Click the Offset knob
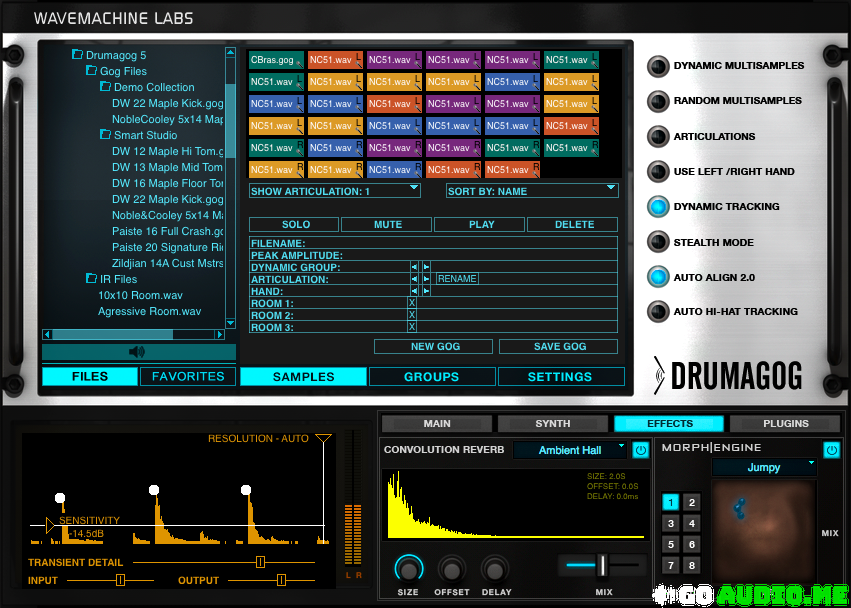The height and width of the screenshot is (608, 851). [x=452, y=569]
